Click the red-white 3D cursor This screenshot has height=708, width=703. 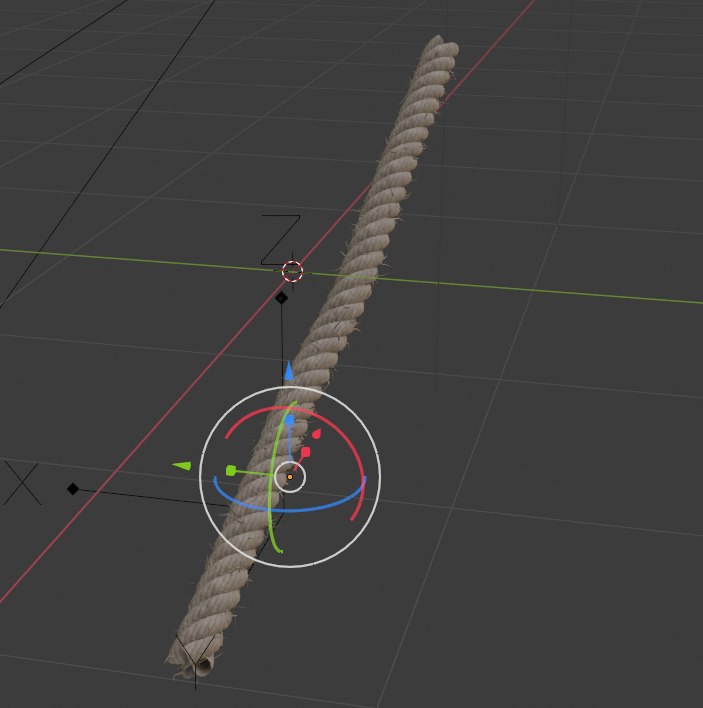click(293, 272)
